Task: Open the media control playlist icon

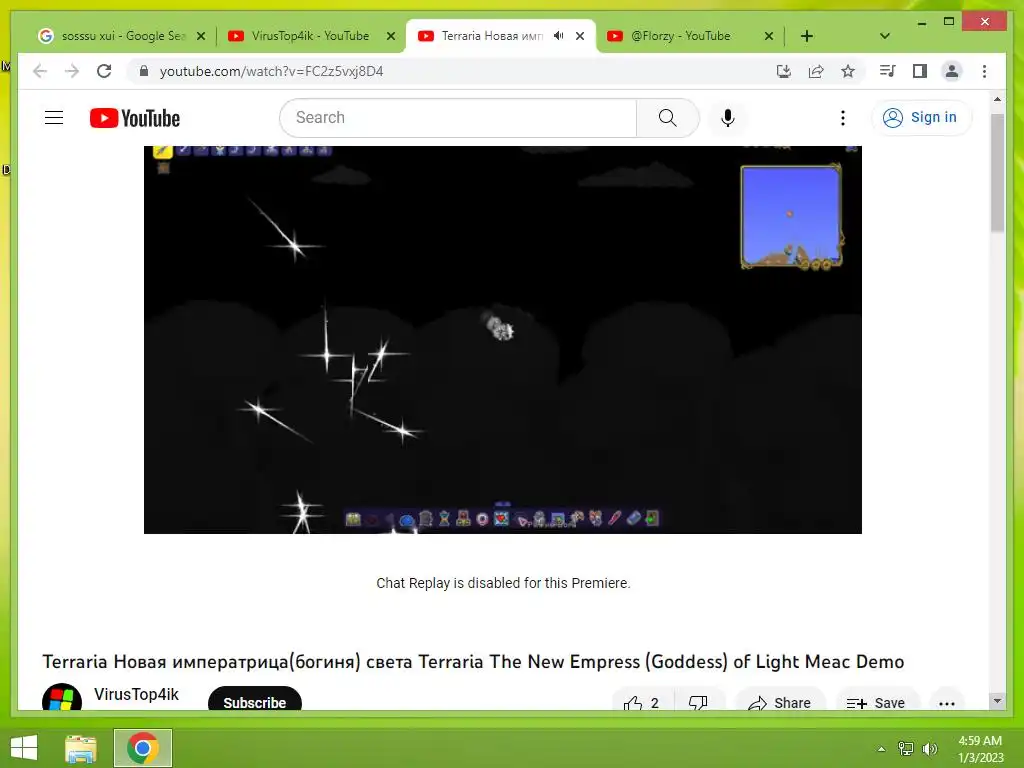Action: tap(888, 71)
